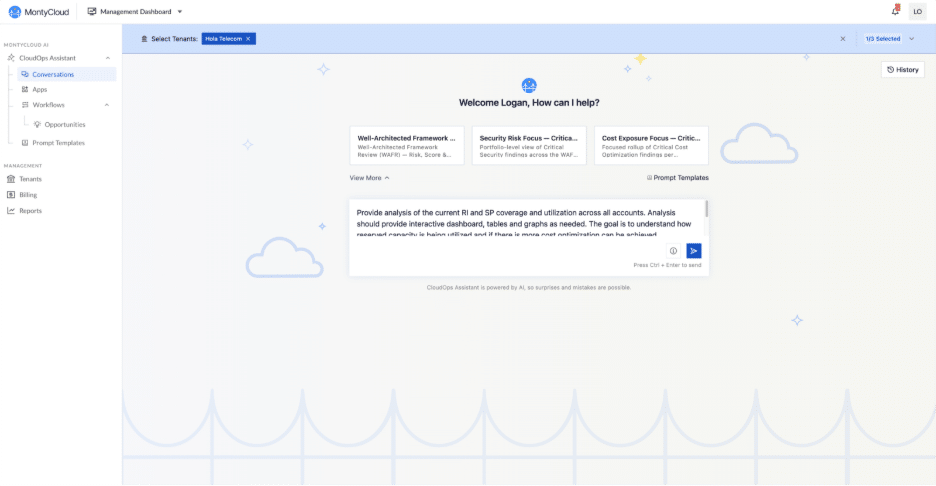Collapse the Workflows tree item
The height and width of the screenshot is (486, 936).
107,105
